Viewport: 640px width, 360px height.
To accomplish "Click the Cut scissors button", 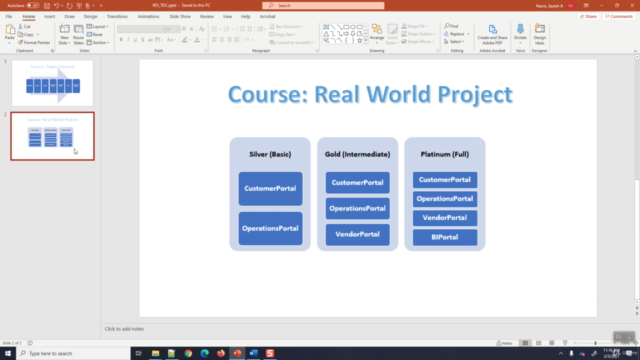I will (x=24, y=27).
